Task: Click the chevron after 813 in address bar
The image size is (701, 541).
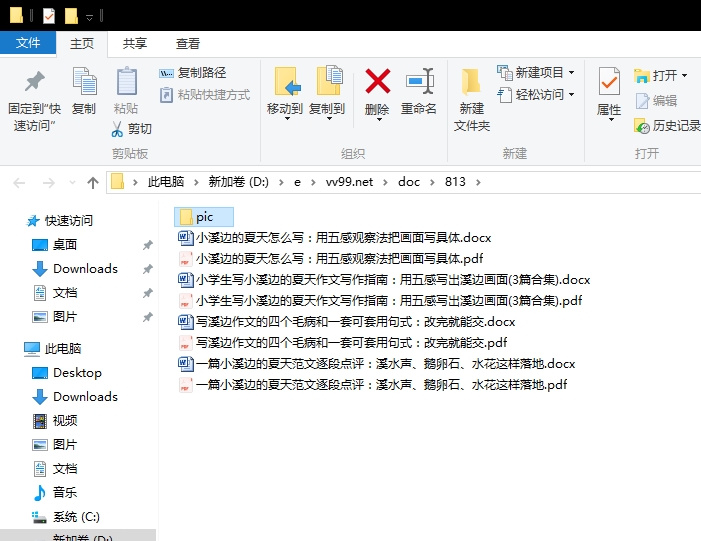Action: 478,182
